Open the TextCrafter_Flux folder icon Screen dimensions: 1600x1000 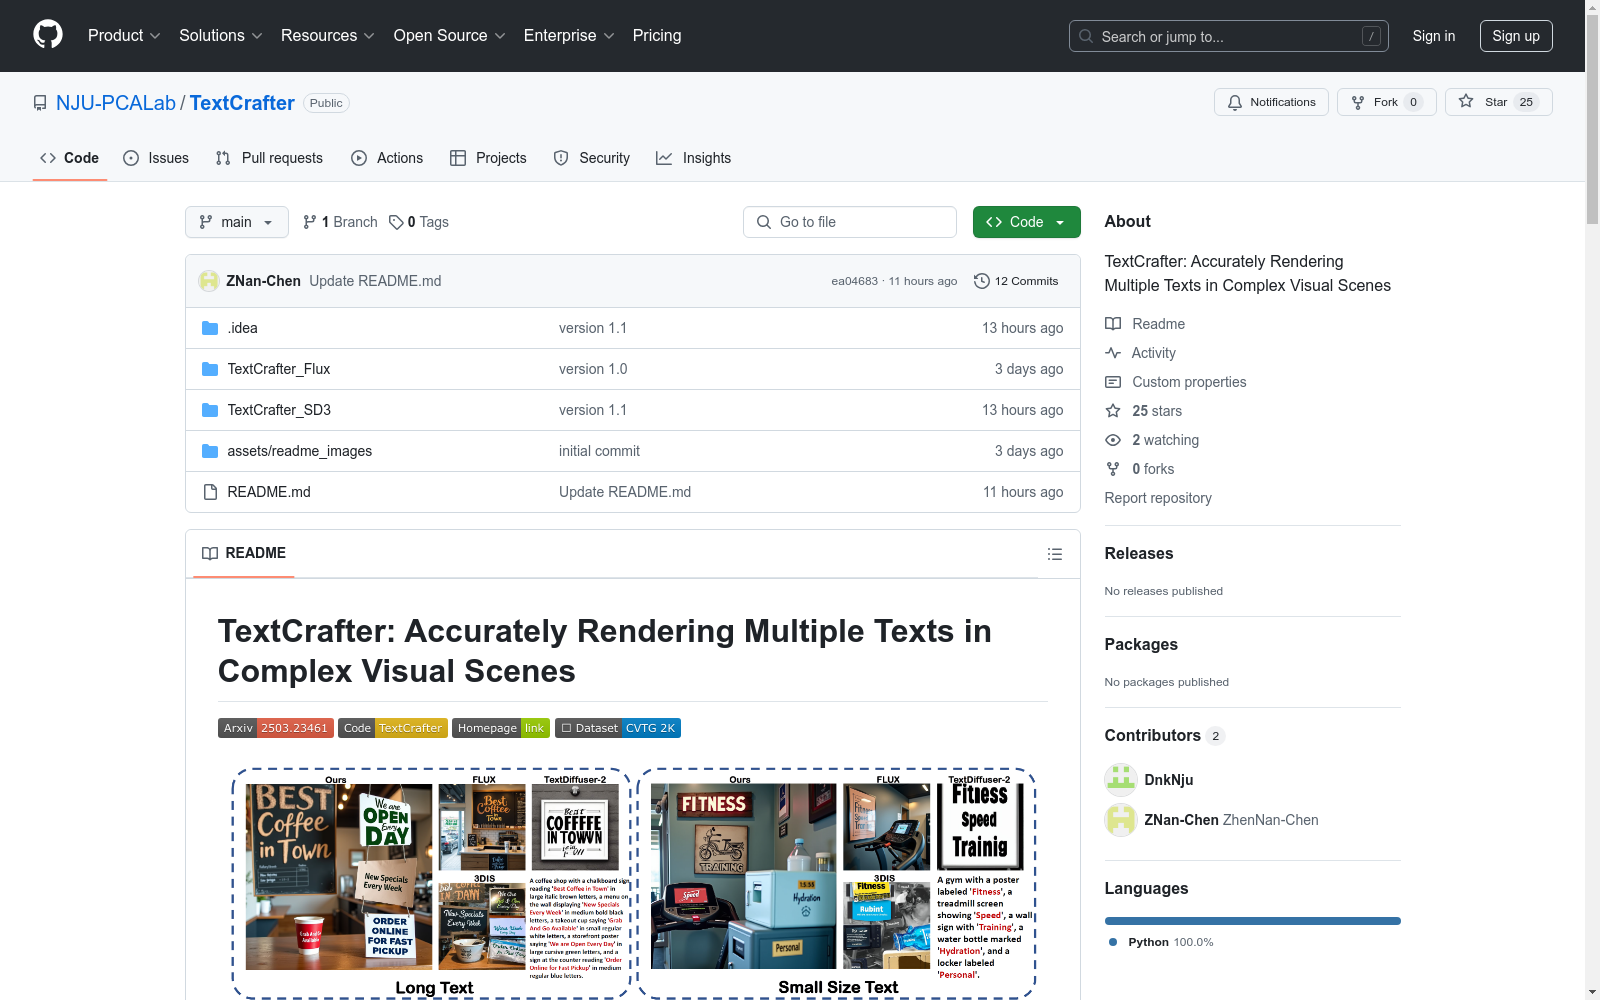(210, 369)
